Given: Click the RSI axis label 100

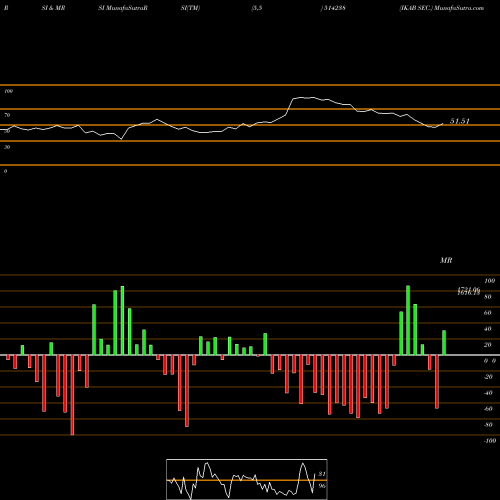Looking at the screenshot, I should click(9, 91).
